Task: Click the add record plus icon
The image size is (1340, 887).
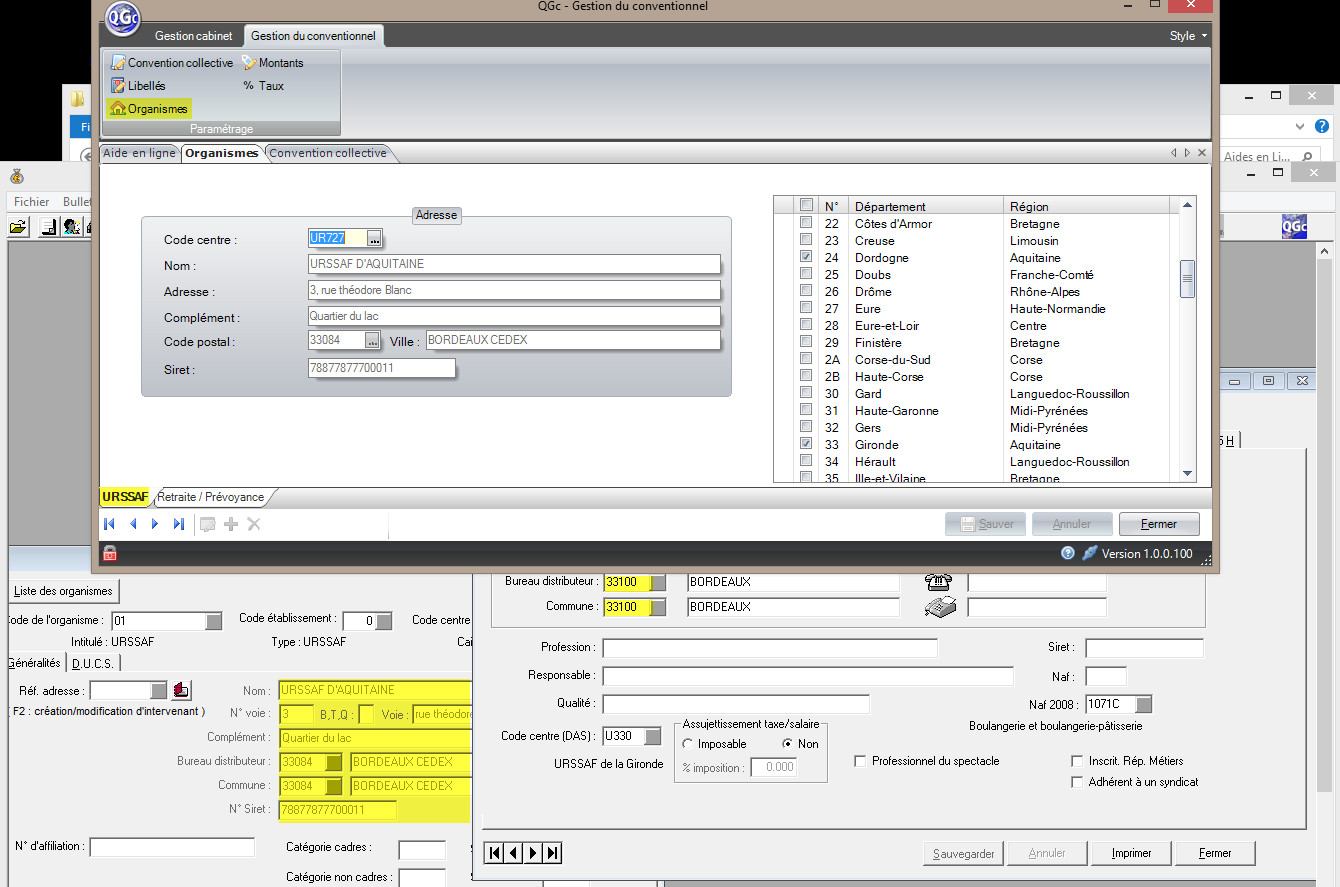Action: 231,524
